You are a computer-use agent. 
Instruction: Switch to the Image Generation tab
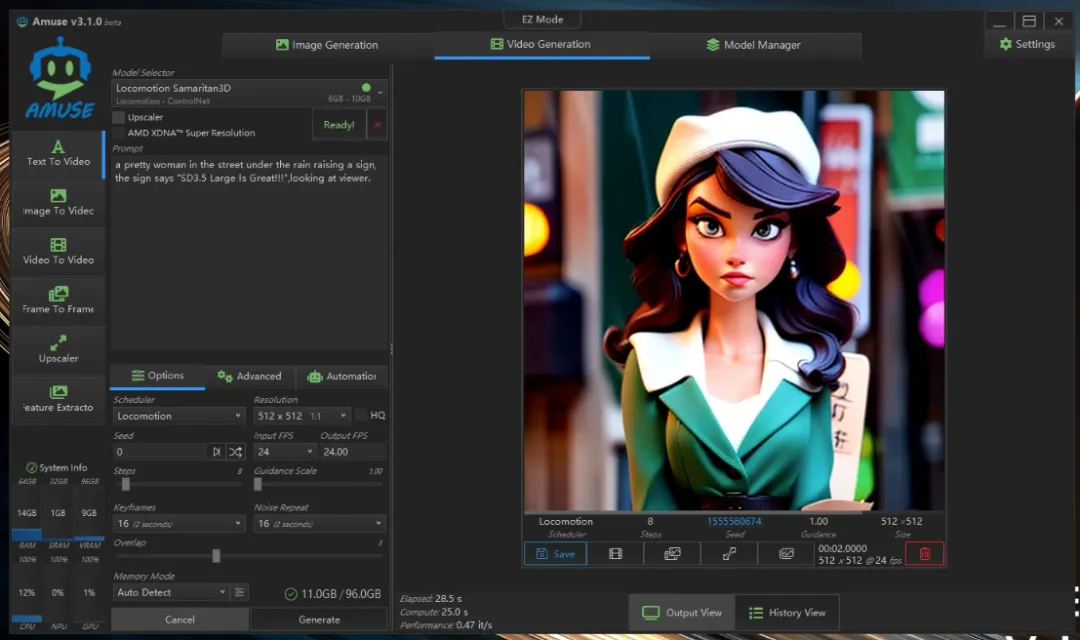pos(328,45)
